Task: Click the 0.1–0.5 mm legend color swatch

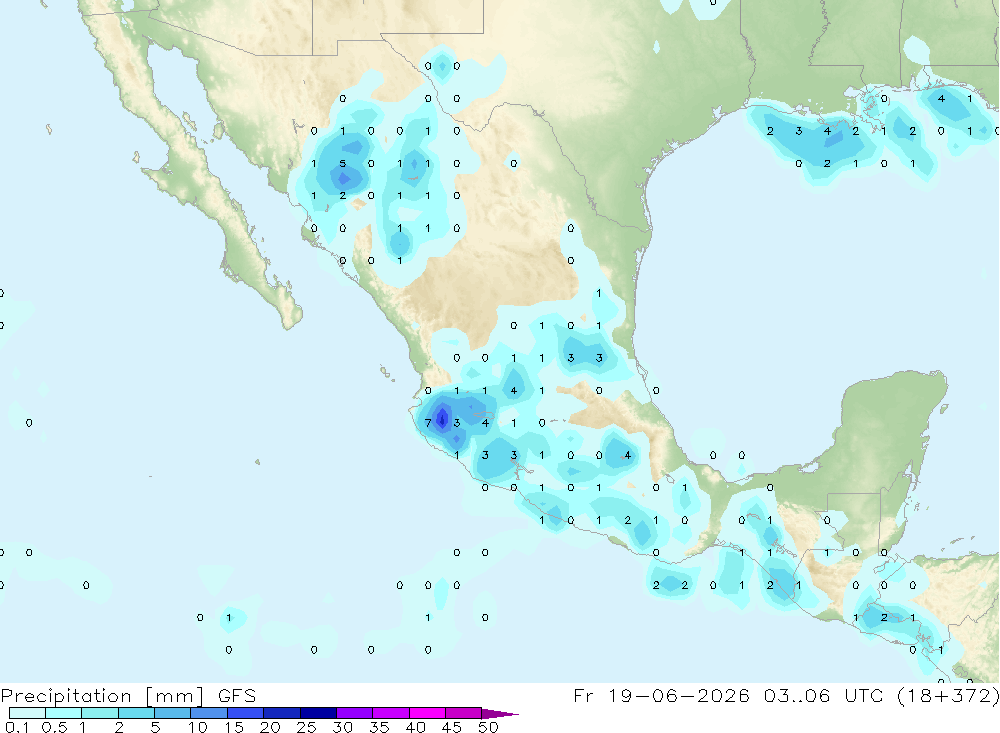Action: [27, 713]
